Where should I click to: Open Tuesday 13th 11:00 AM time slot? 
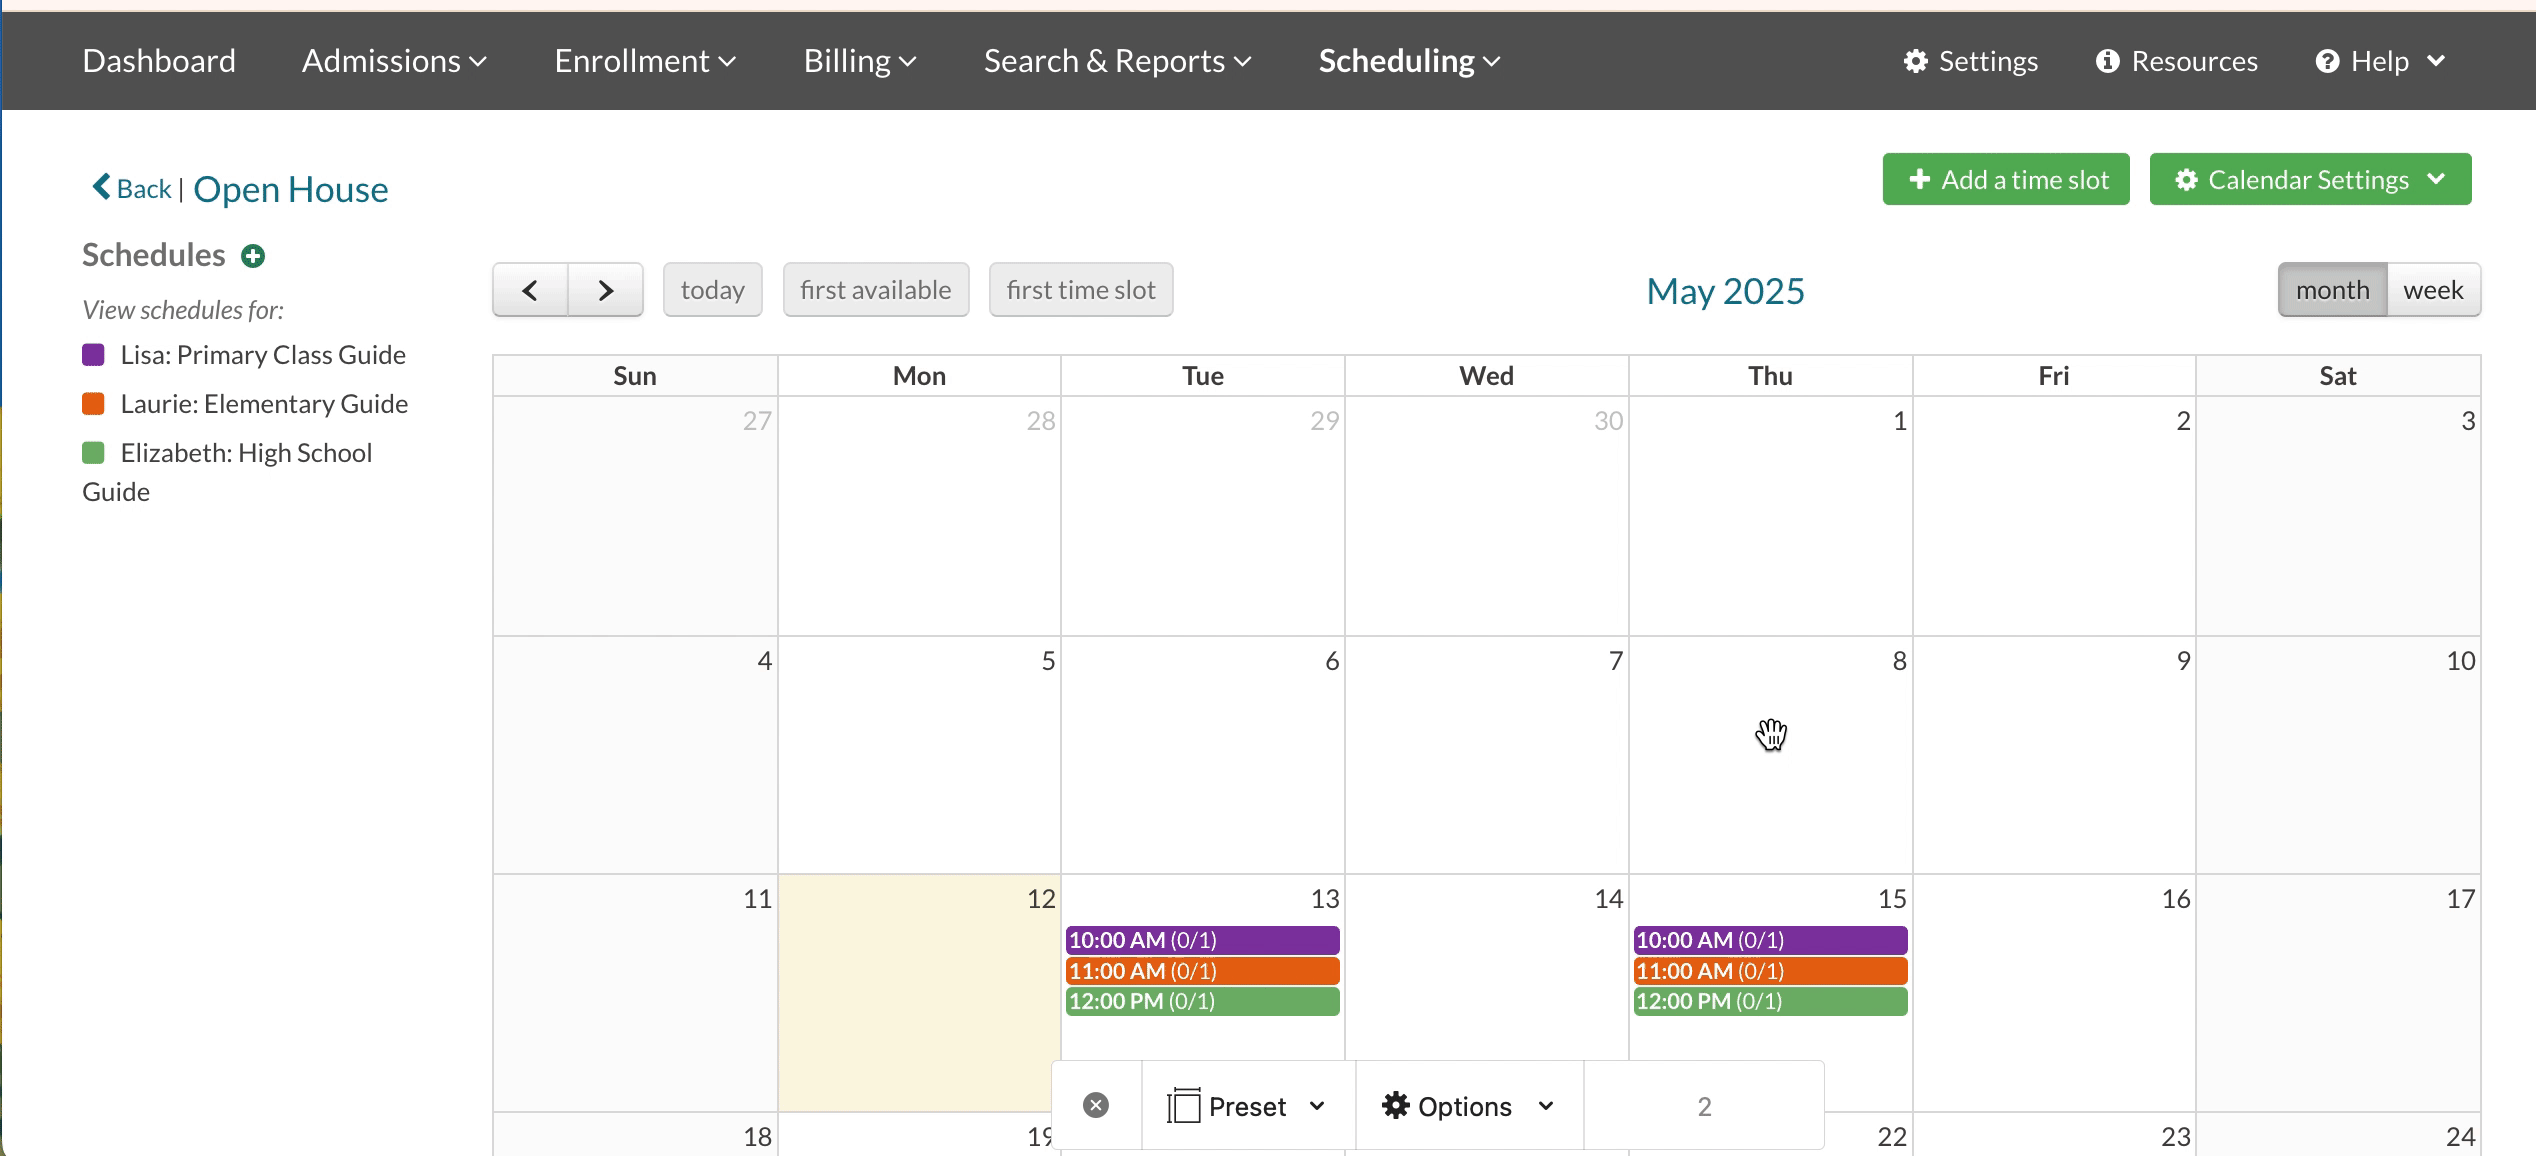pyautogui.click(x=1202, y=971)
